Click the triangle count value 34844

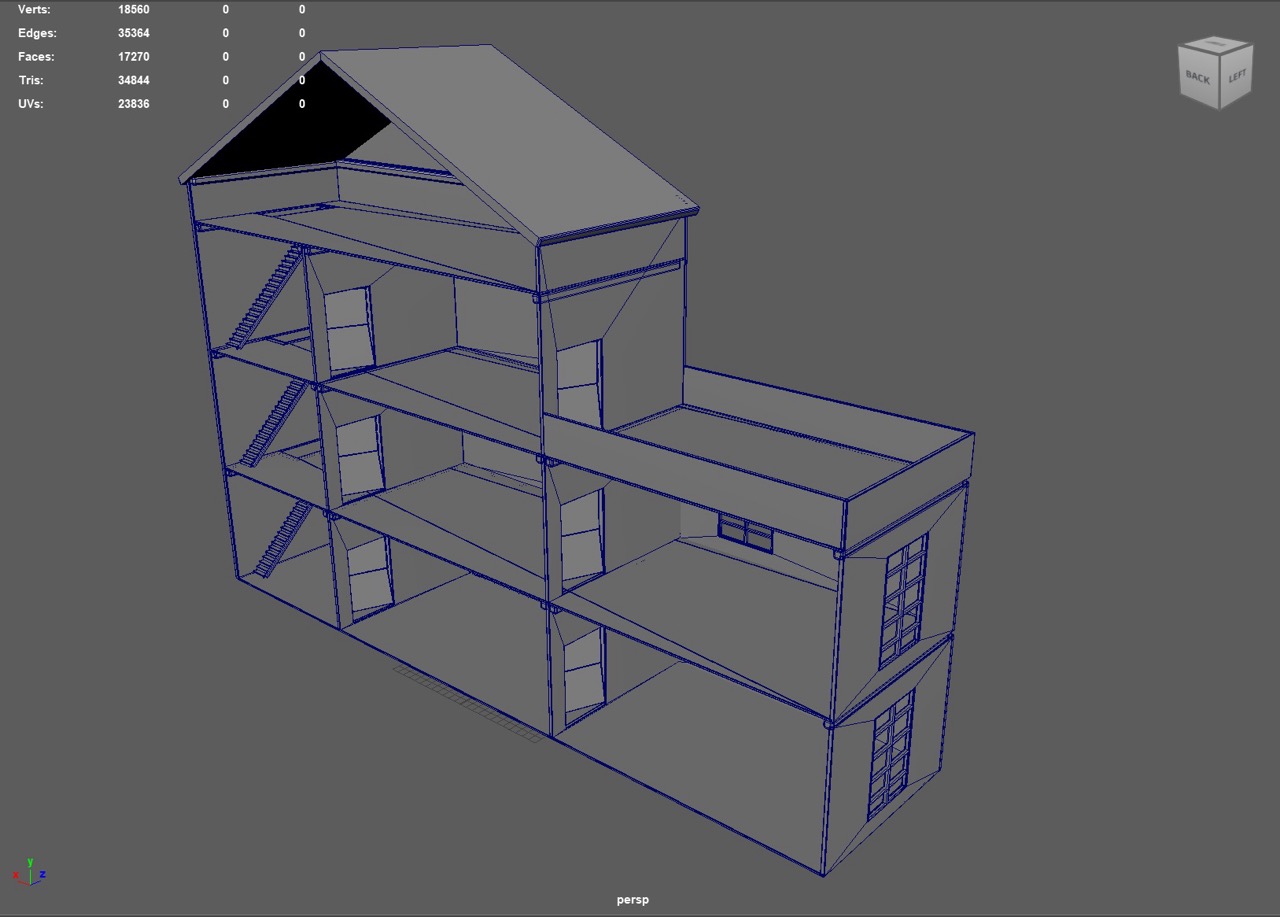tap(134, 80)
